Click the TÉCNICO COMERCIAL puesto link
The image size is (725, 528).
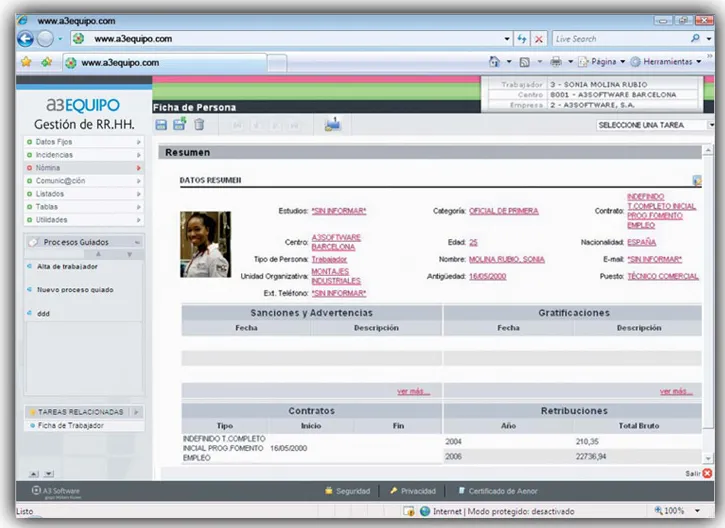663,276
